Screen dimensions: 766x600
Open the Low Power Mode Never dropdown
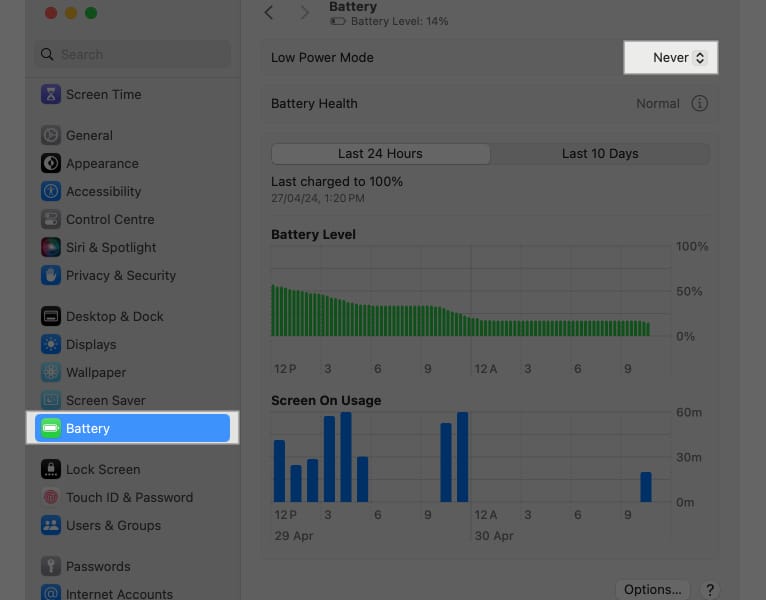click(679, 58)
